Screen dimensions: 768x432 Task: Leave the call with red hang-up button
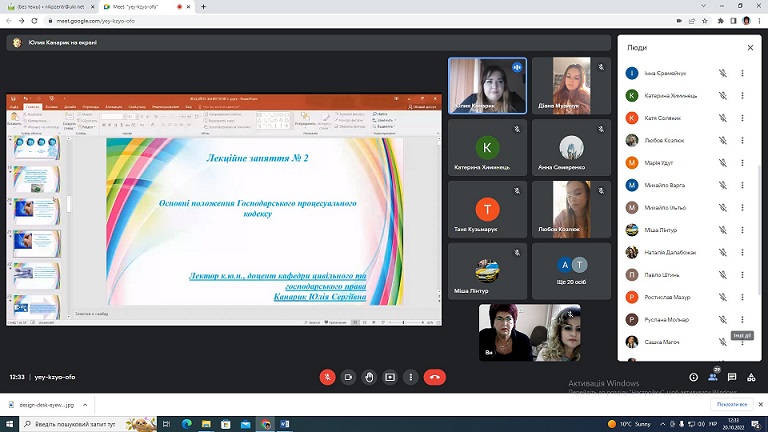pos(434,377)
